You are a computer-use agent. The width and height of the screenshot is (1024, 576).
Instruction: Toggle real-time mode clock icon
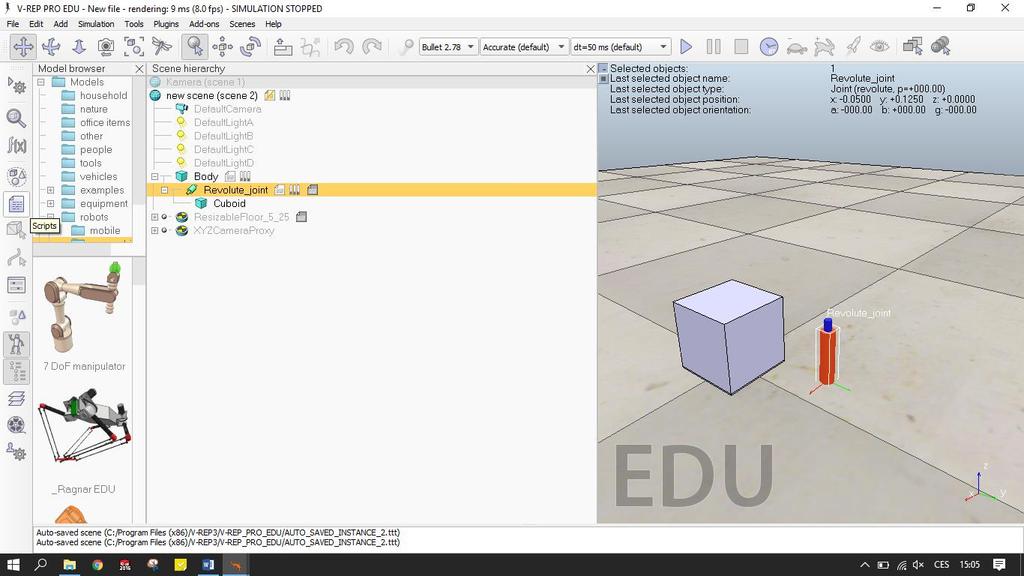769,46
